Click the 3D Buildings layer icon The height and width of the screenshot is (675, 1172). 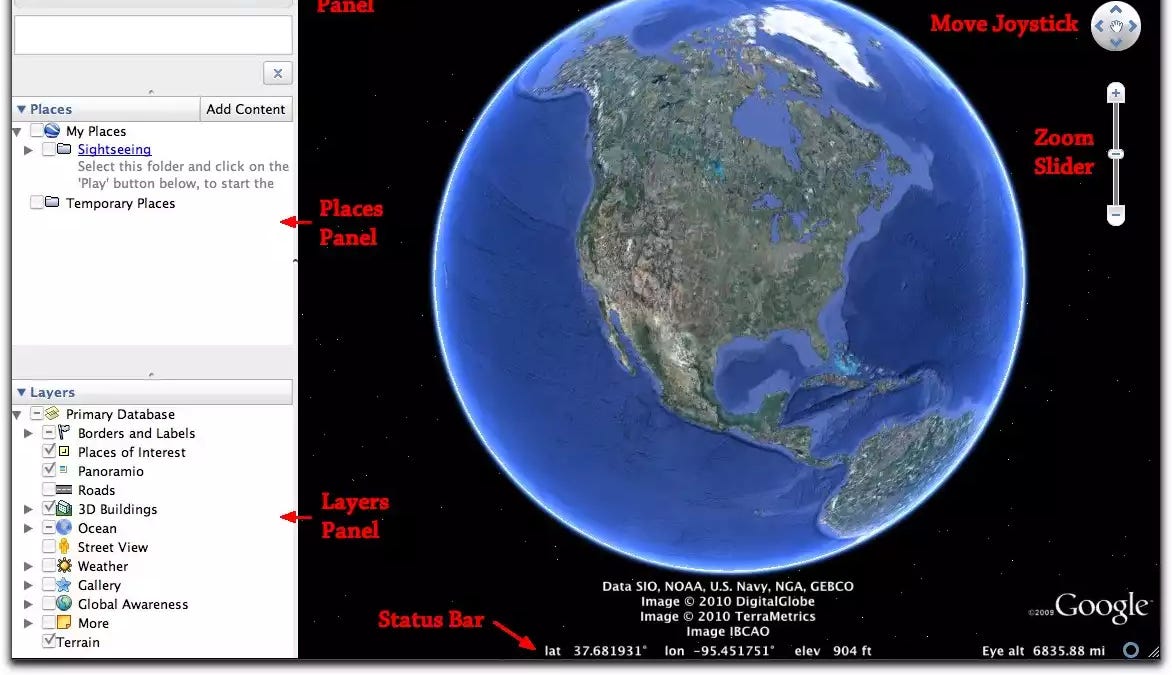(x=65, y=509)
